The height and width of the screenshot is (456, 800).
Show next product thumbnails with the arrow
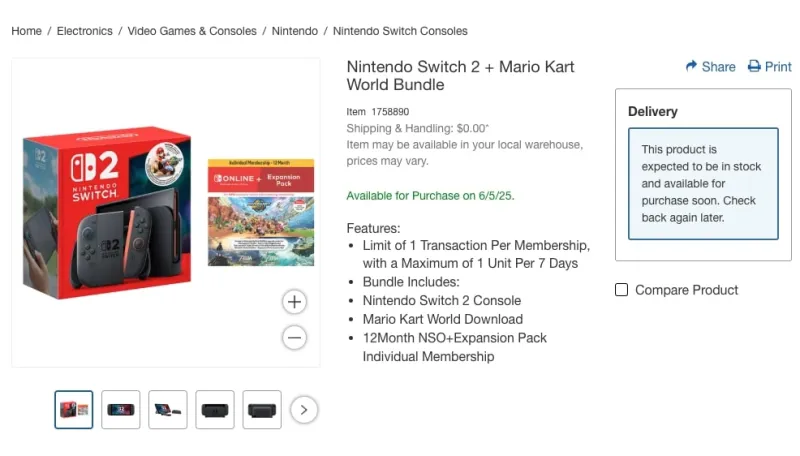coord(304,409)
